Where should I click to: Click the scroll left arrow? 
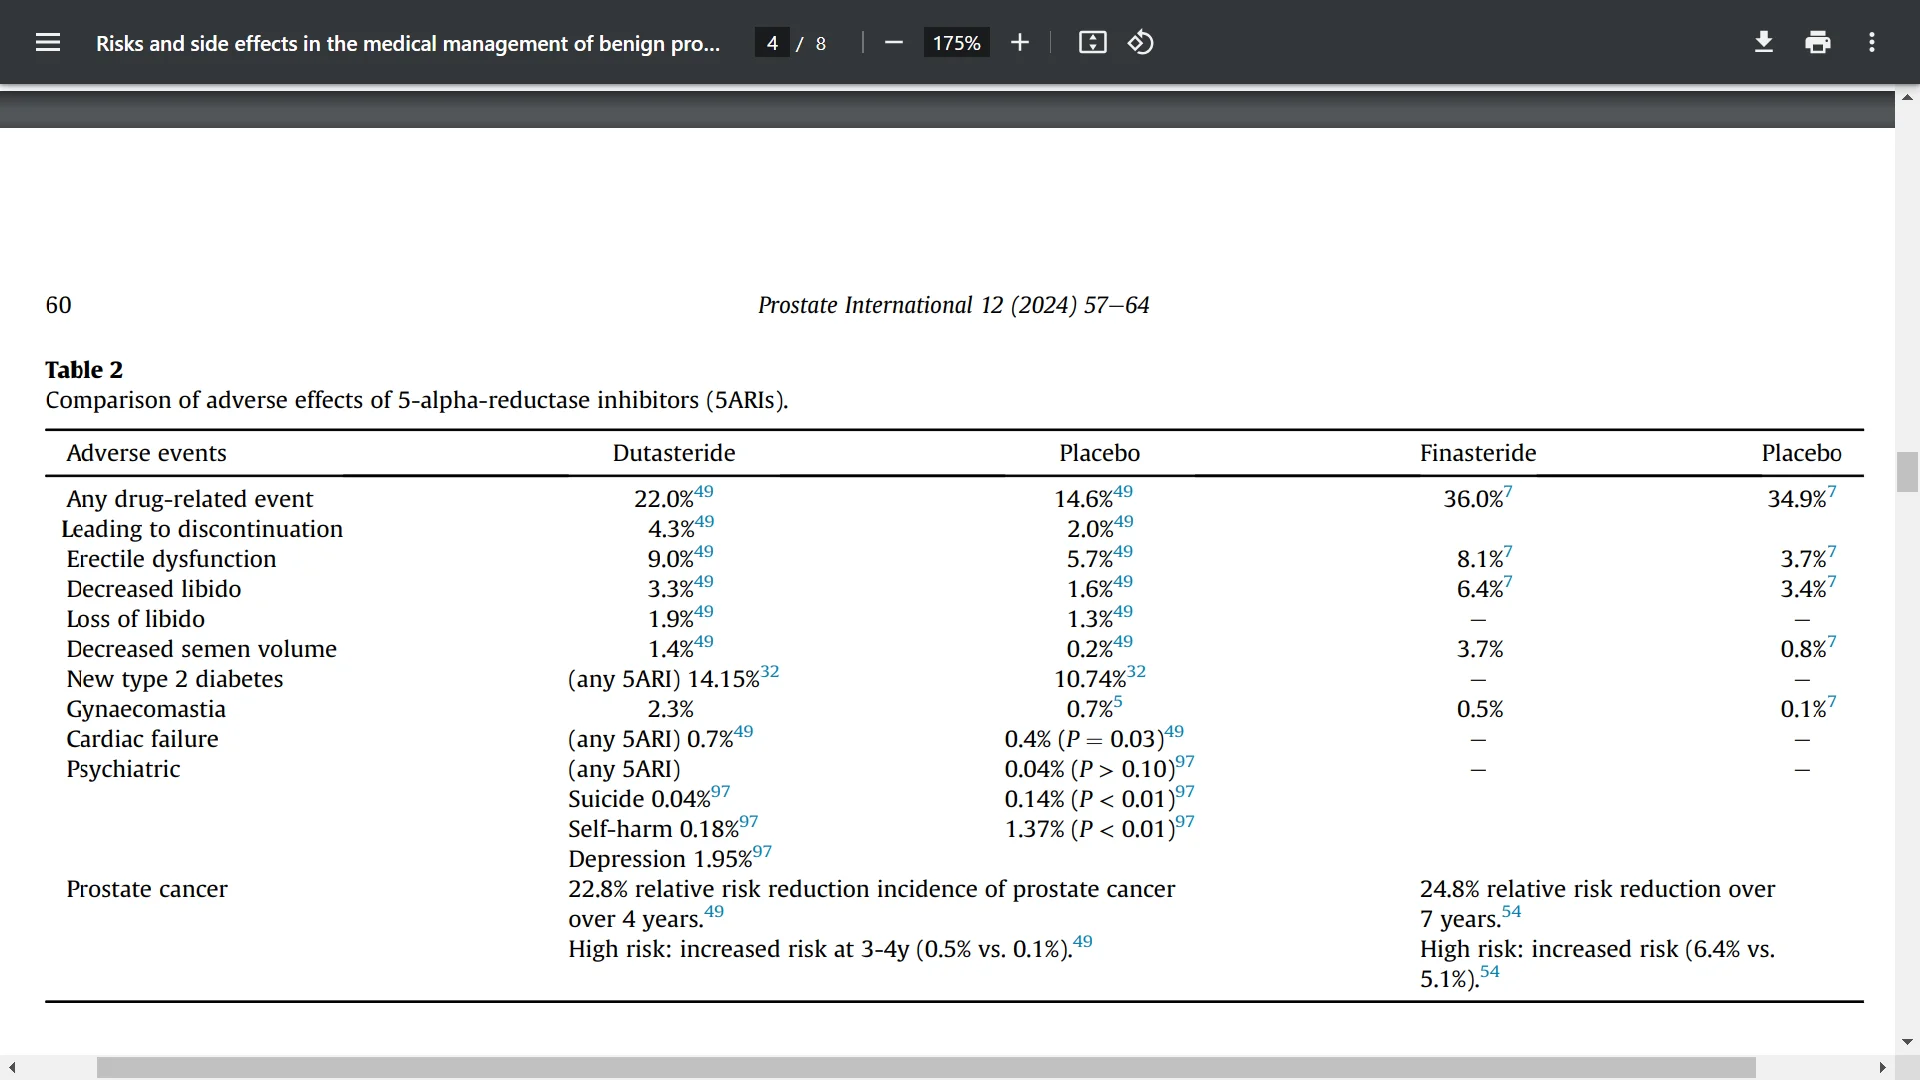[12, 1068]
